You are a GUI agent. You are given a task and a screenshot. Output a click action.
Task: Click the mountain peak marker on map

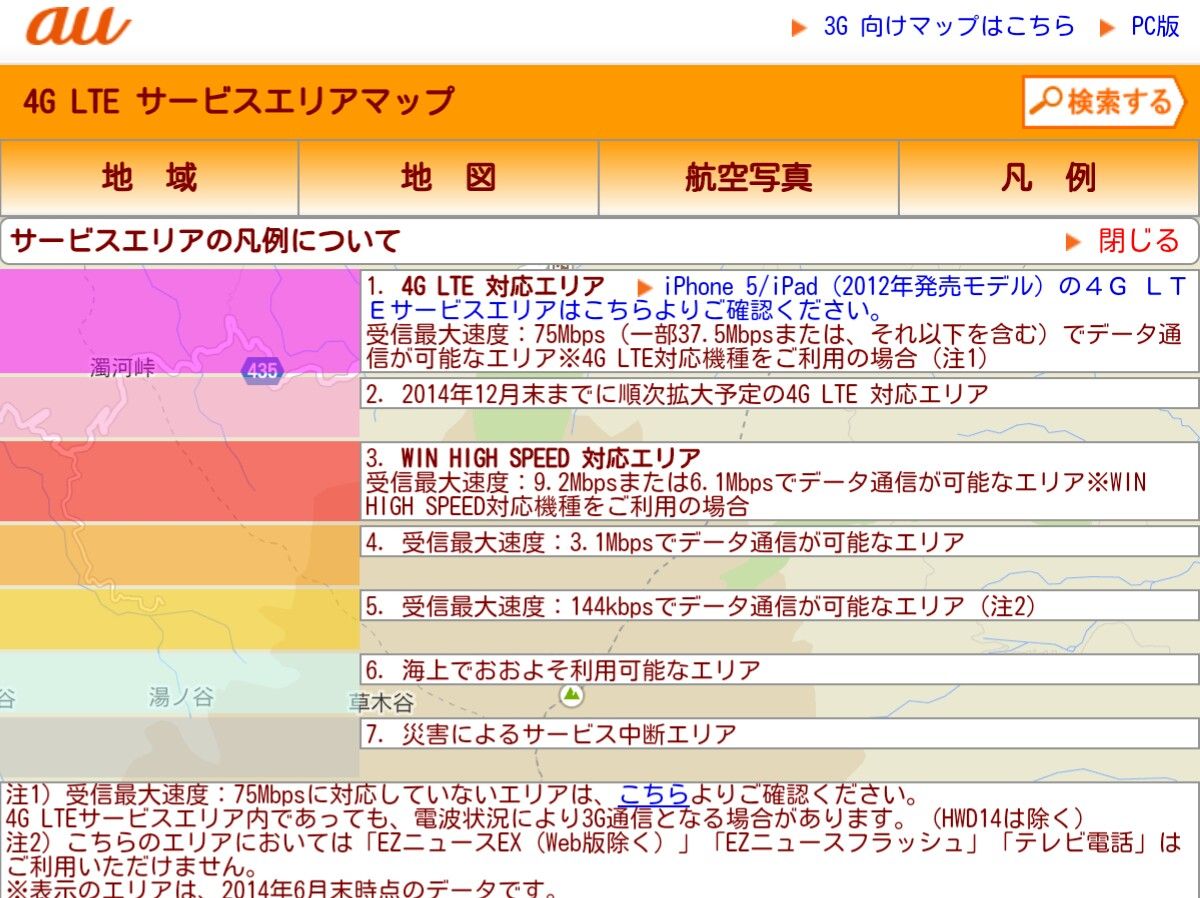pyautogui.click(x=571, y=693)
